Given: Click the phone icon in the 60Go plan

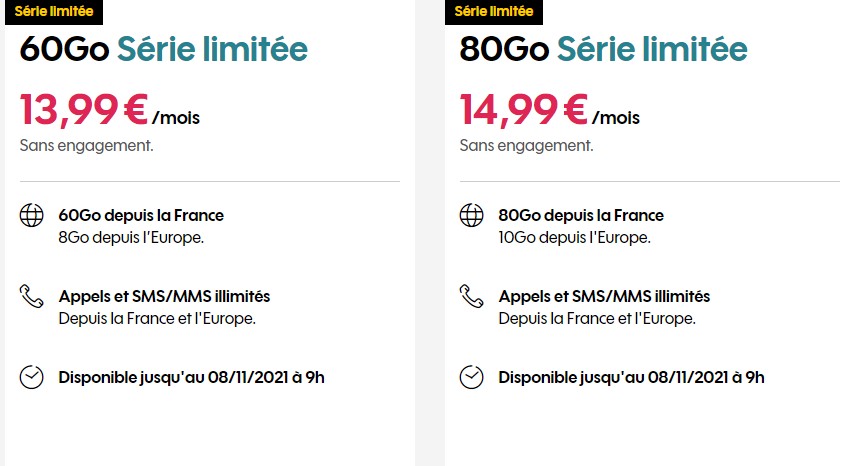Looking at the screenshot, I should [32, 296].
